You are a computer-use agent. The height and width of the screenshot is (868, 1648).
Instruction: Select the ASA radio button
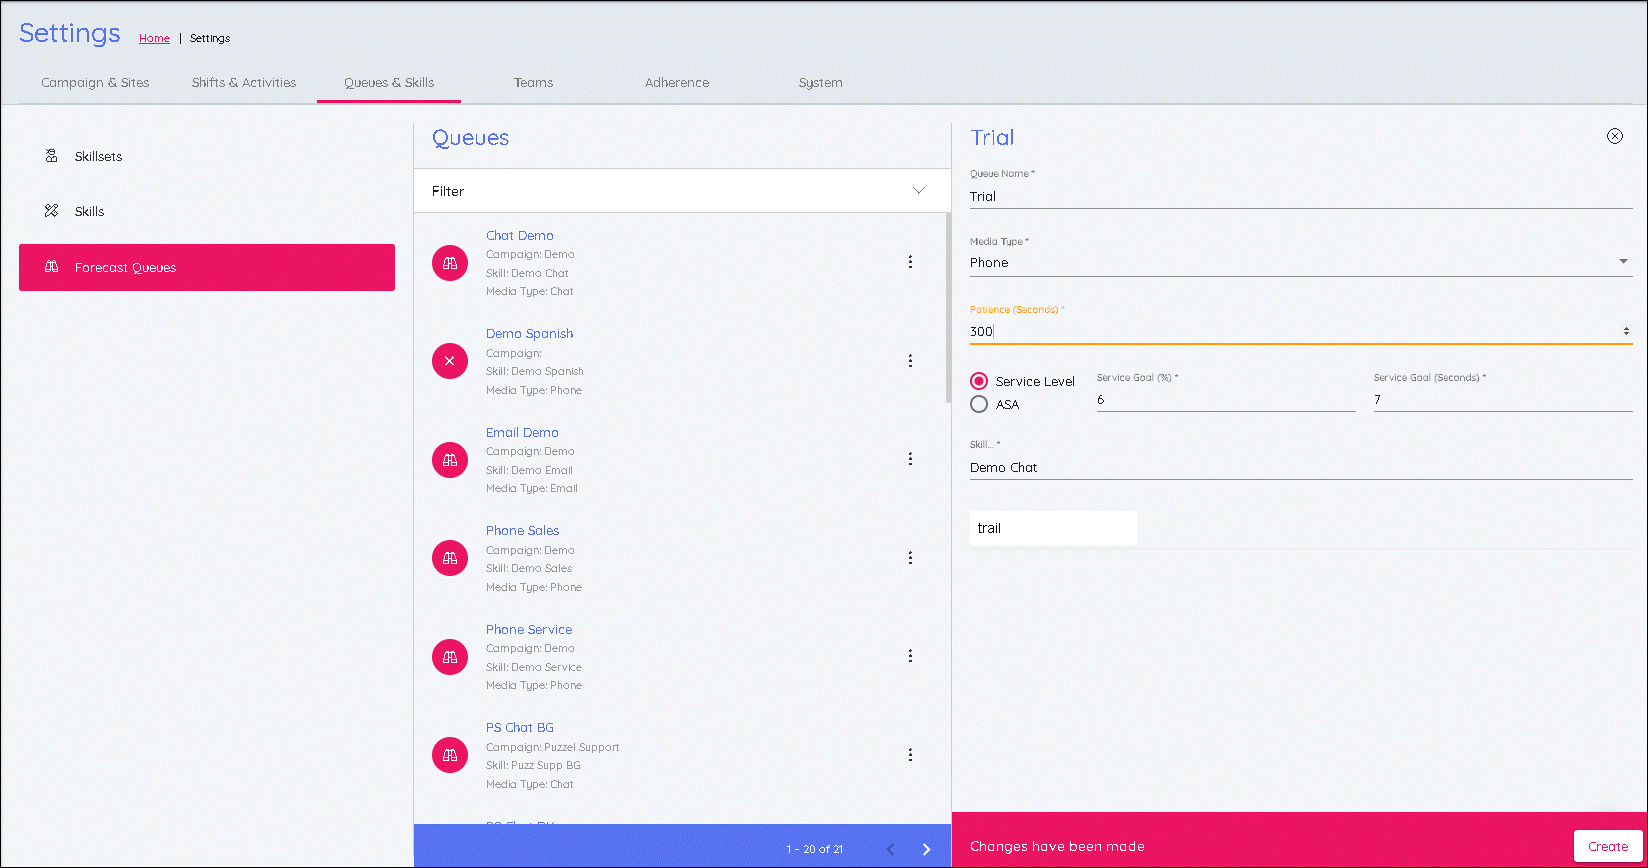pyautogui.click(x=979, y=404)
